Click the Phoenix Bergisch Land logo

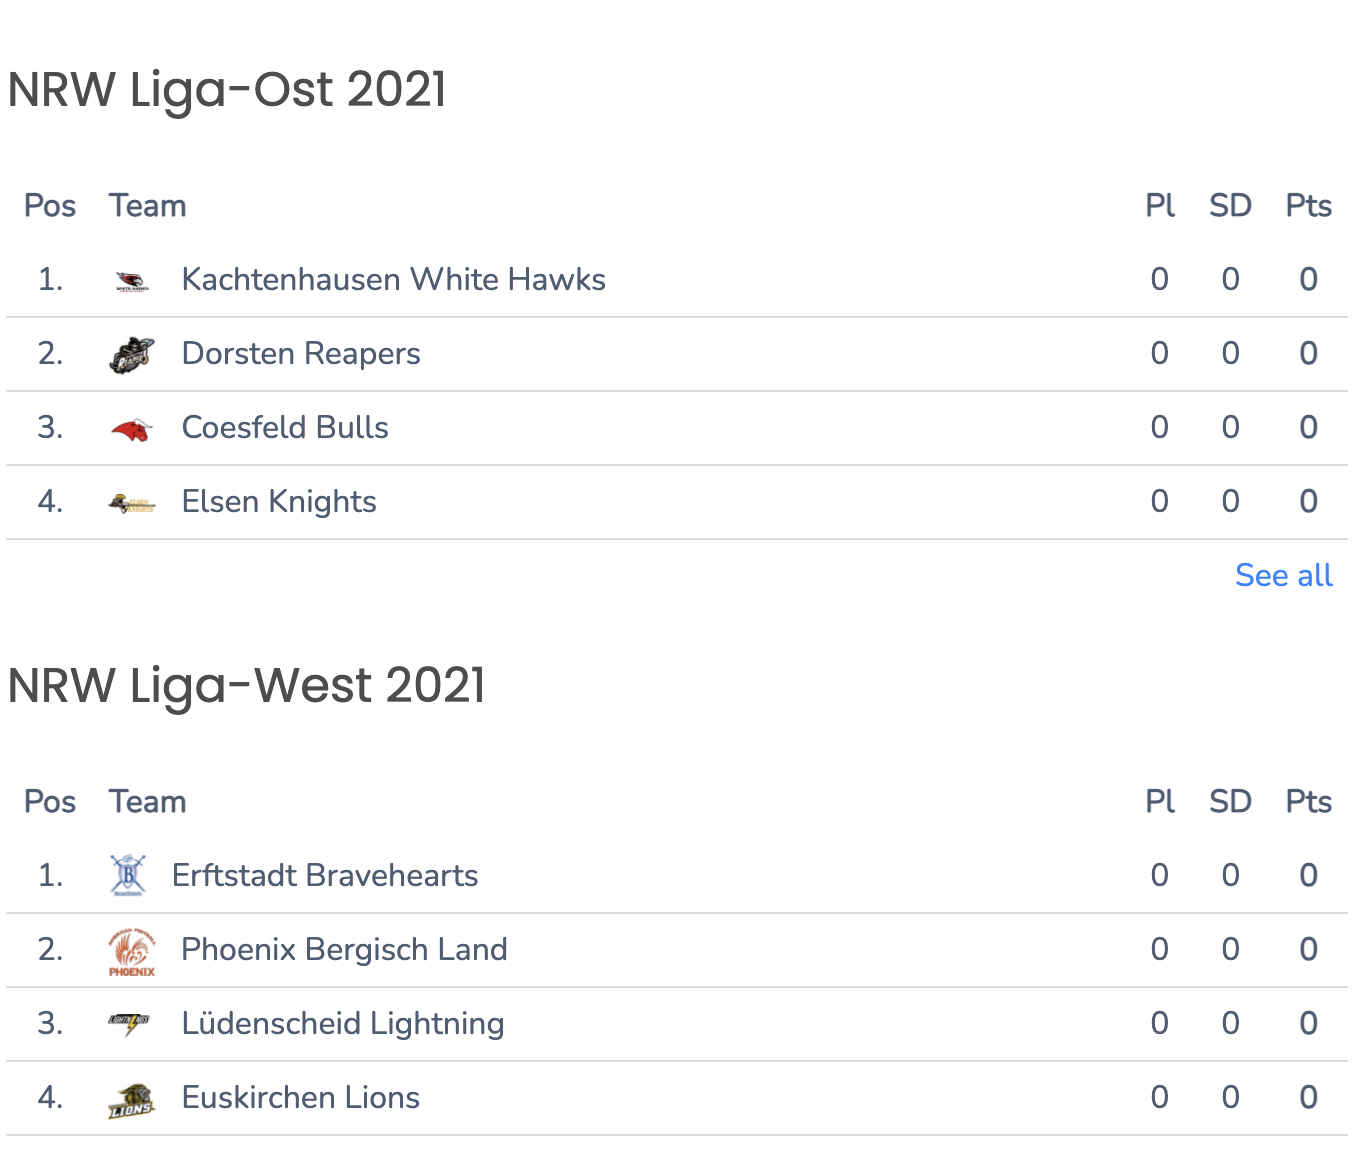(132, 951)
